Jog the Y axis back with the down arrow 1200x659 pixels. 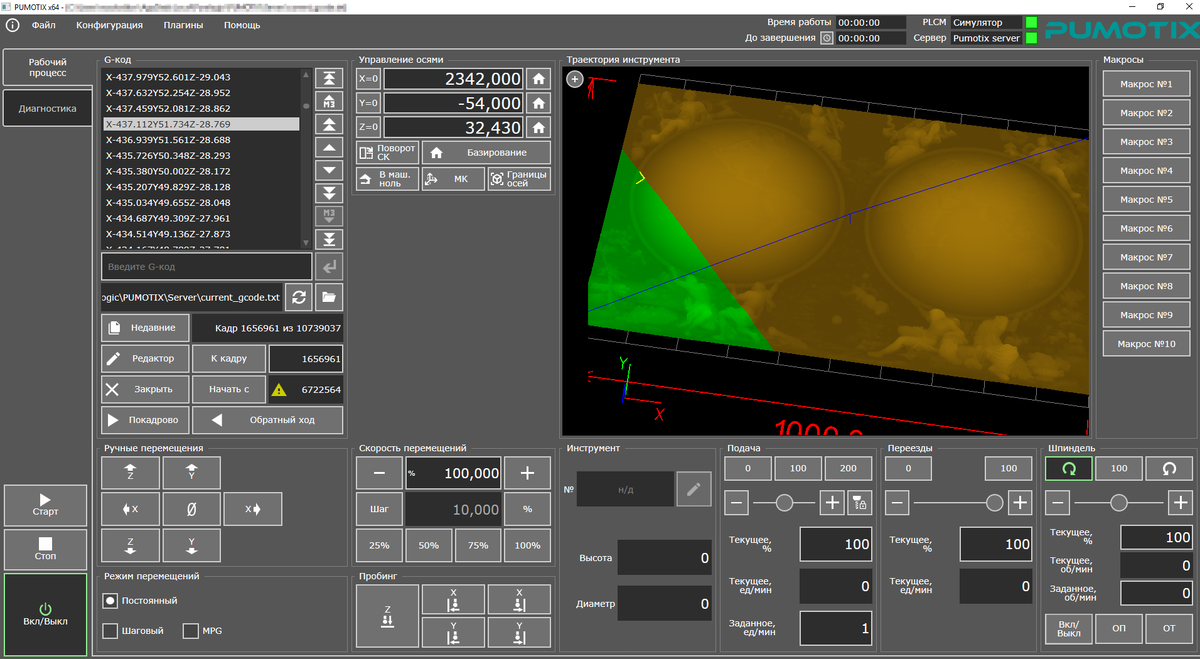191,545
